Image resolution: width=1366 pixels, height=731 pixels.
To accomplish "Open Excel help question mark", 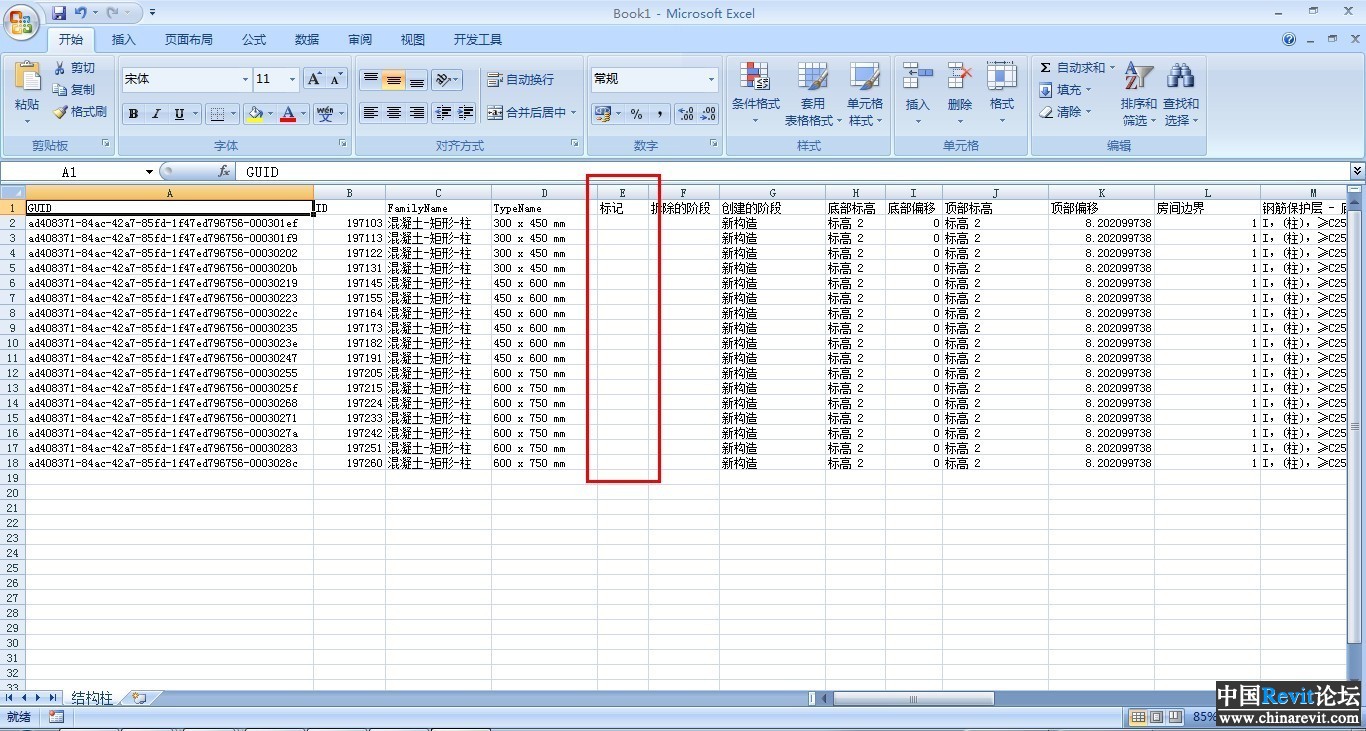I will tap(1289, 40).
